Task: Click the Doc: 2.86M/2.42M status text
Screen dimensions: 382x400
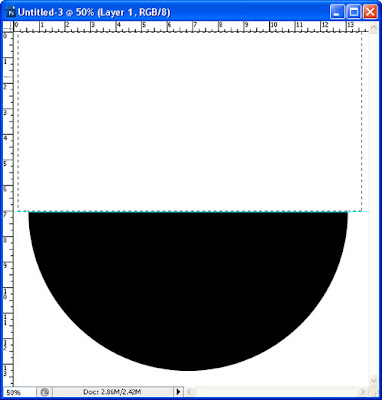Action: pos(113,392)
